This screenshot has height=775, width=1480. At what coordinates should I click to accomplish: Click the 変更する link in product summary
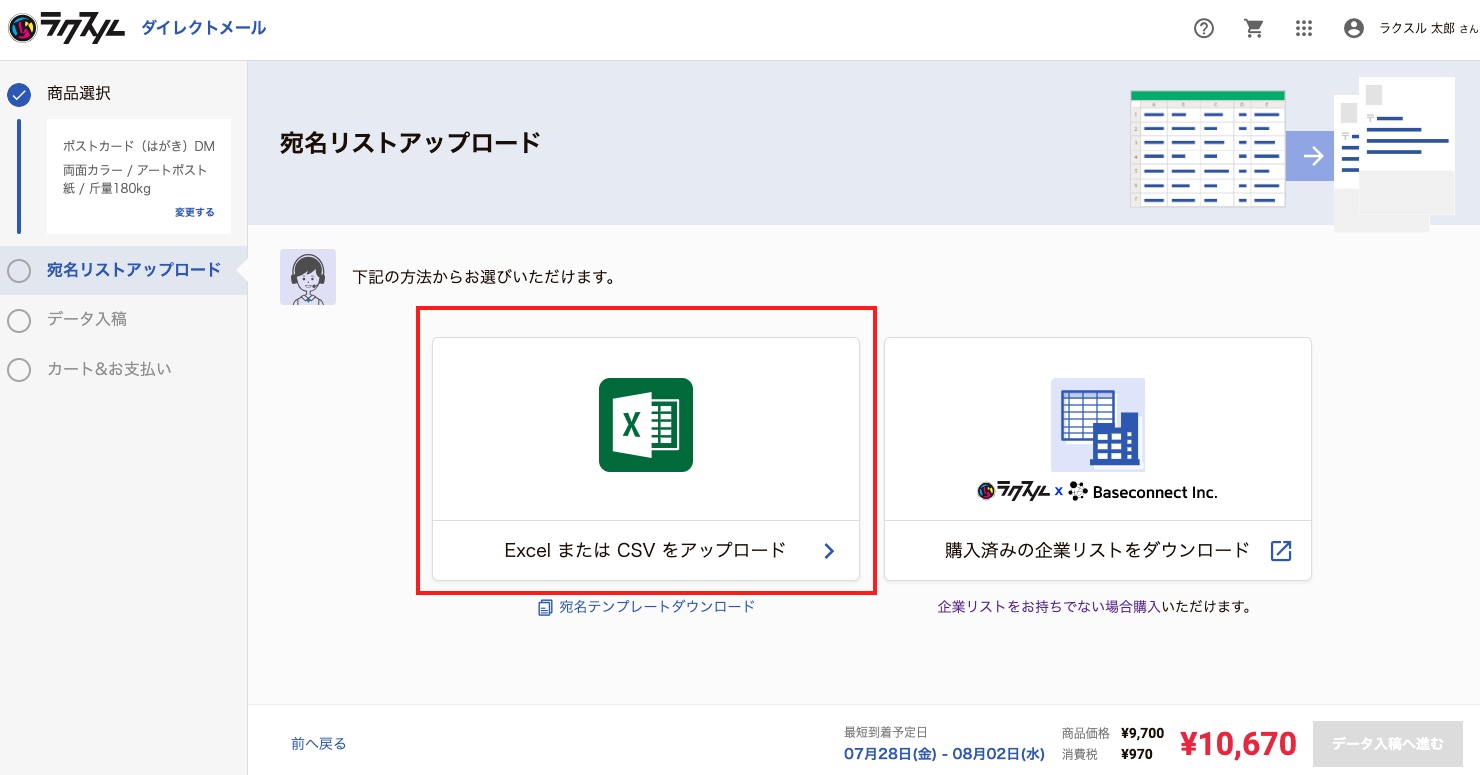195,213
